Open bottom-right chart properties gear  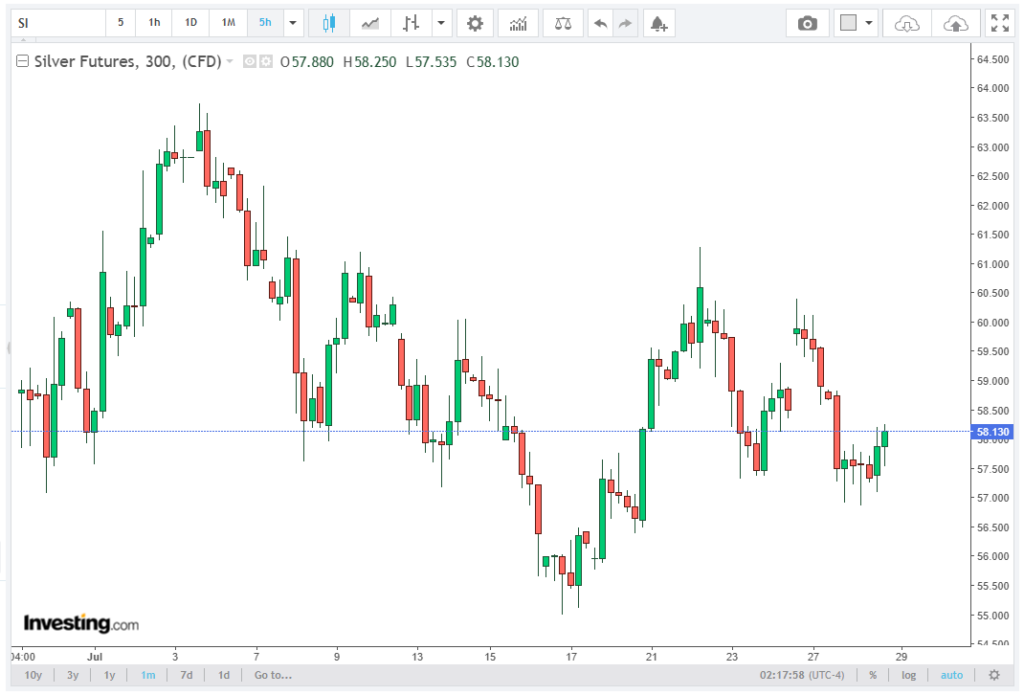tap(994, 675)
